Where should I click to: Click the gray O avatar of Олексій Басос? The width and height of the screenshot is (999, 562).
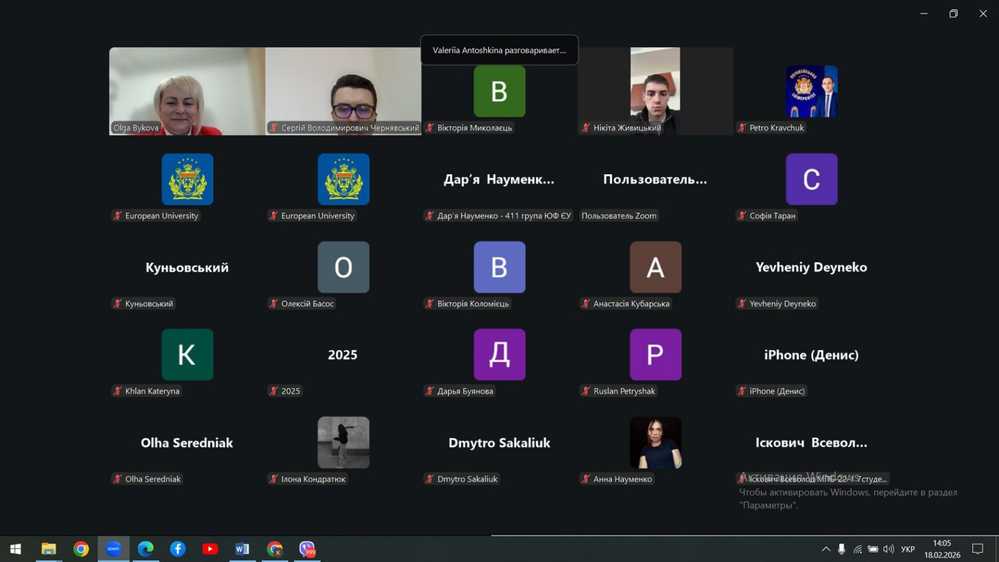click(x=343, y=267)
